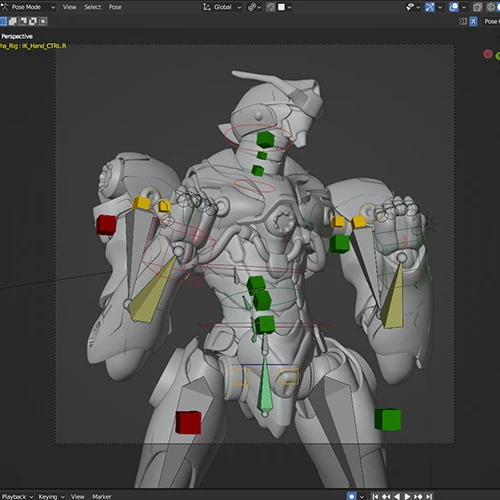
Task: Open the Select menu in the header
Action: (x=92, y=7)
